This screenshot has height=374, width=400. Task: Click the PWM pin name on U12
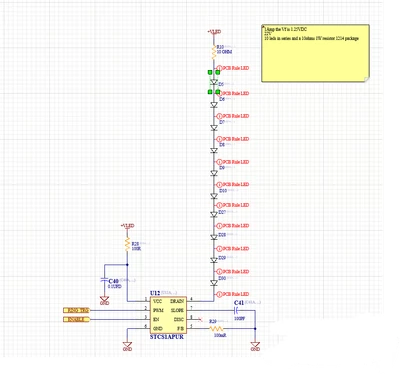coord(158,310)
